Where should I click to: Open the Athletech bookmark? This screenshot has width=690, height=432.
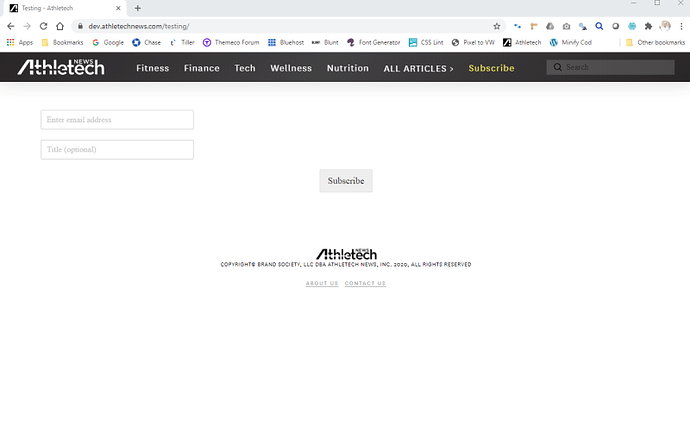click(x=522, y=43)
